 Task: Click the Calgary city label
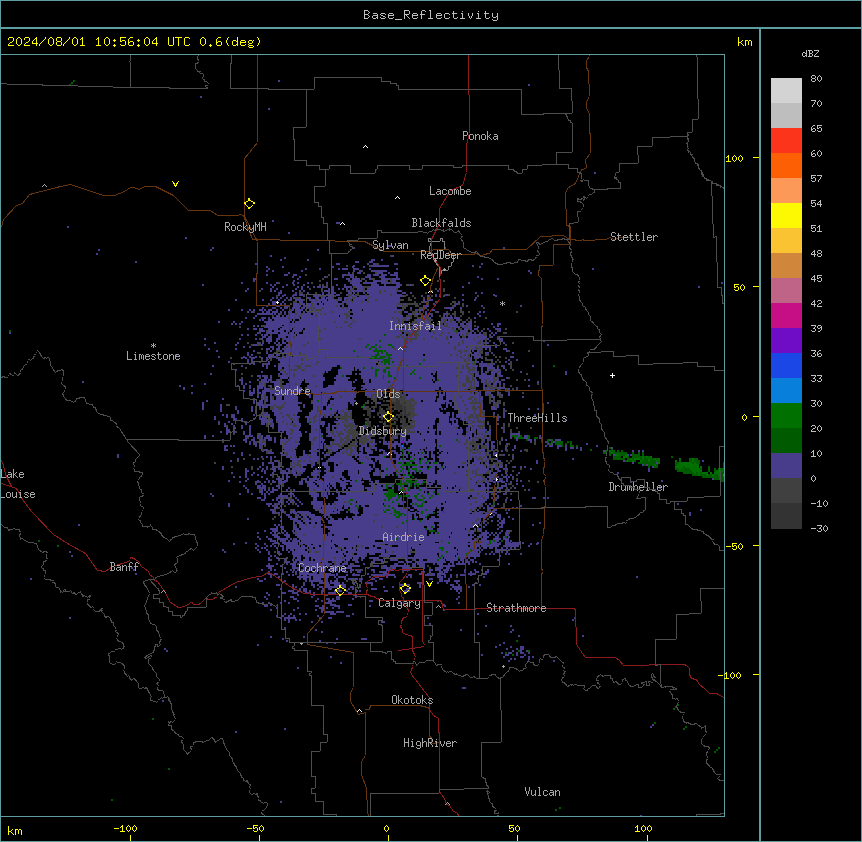click(399, 603)
